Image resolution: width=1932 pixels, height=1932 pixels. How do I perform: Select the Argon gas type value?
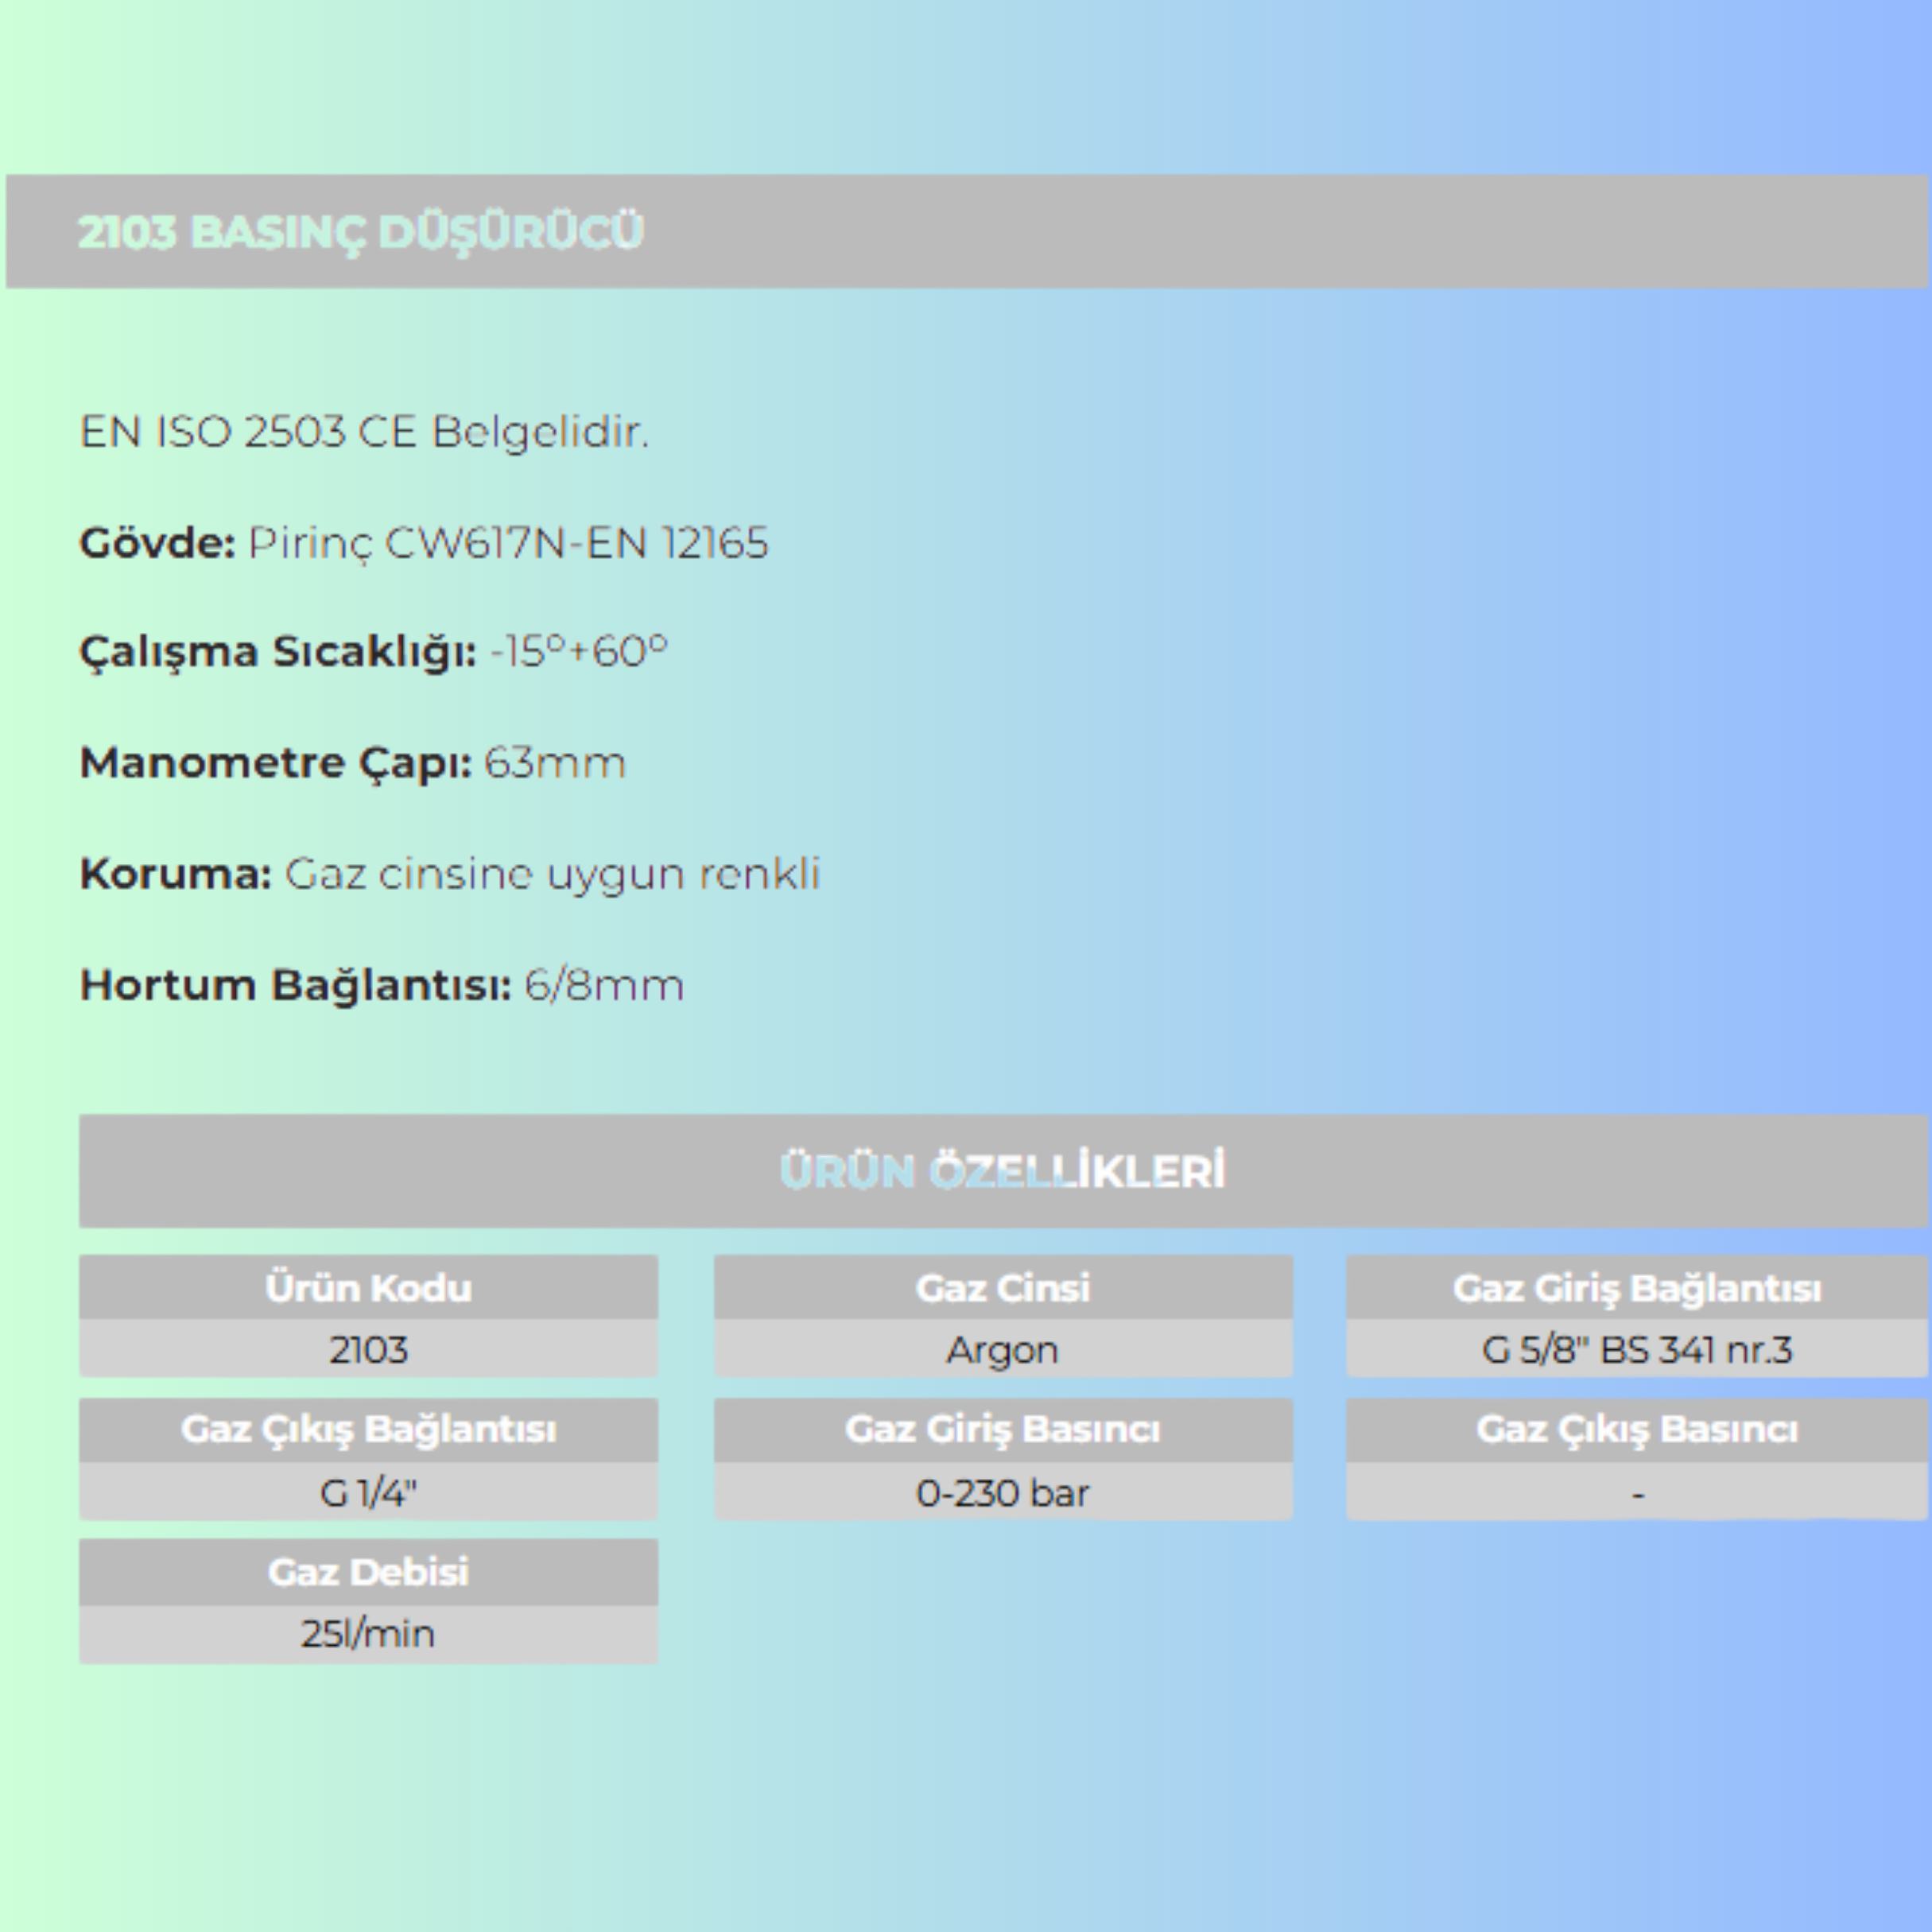(x=1003, y=1350)
